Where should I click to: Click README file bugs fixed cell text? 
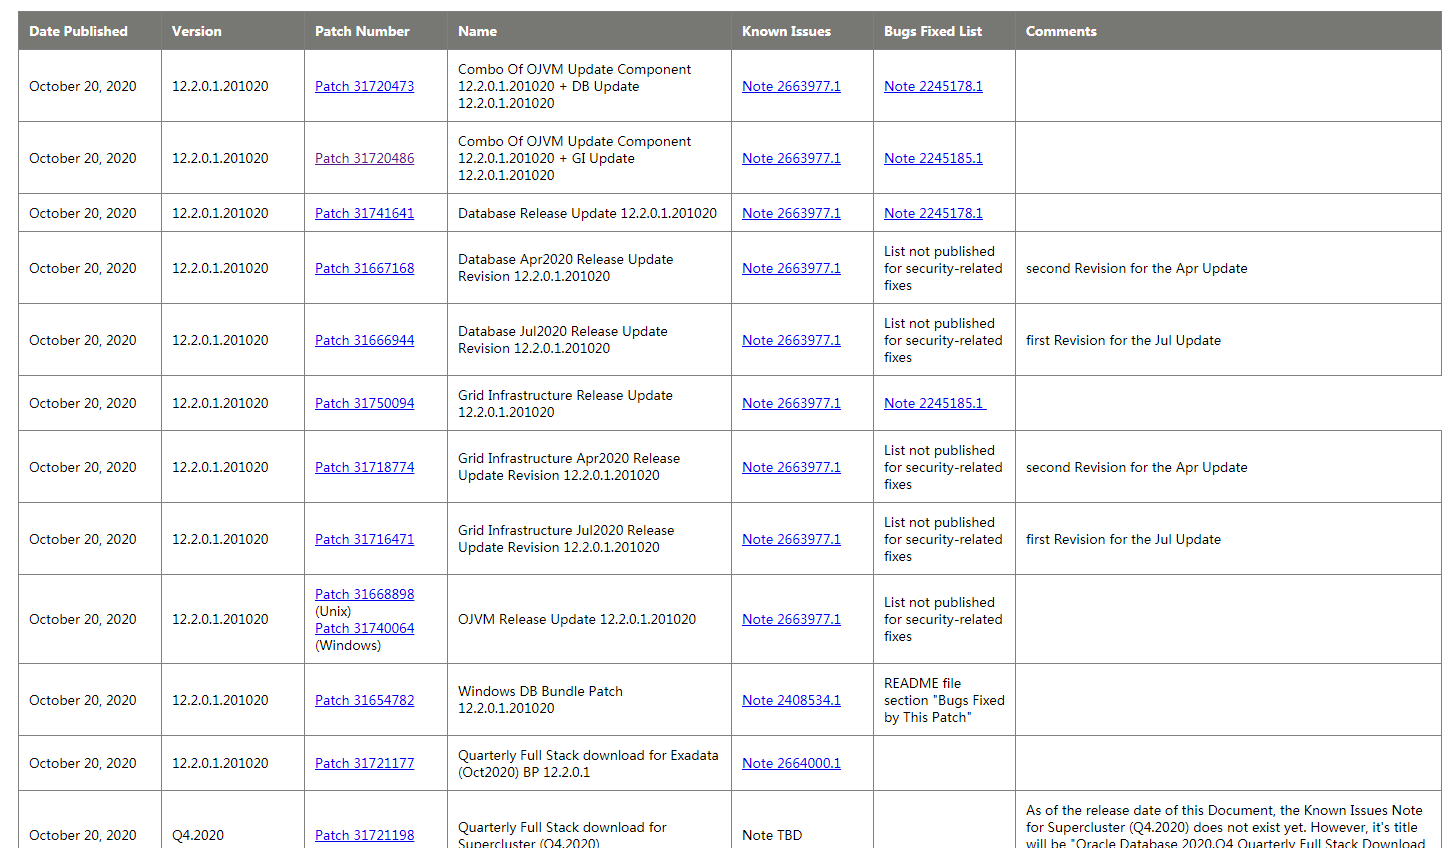(x=944, y=700)
